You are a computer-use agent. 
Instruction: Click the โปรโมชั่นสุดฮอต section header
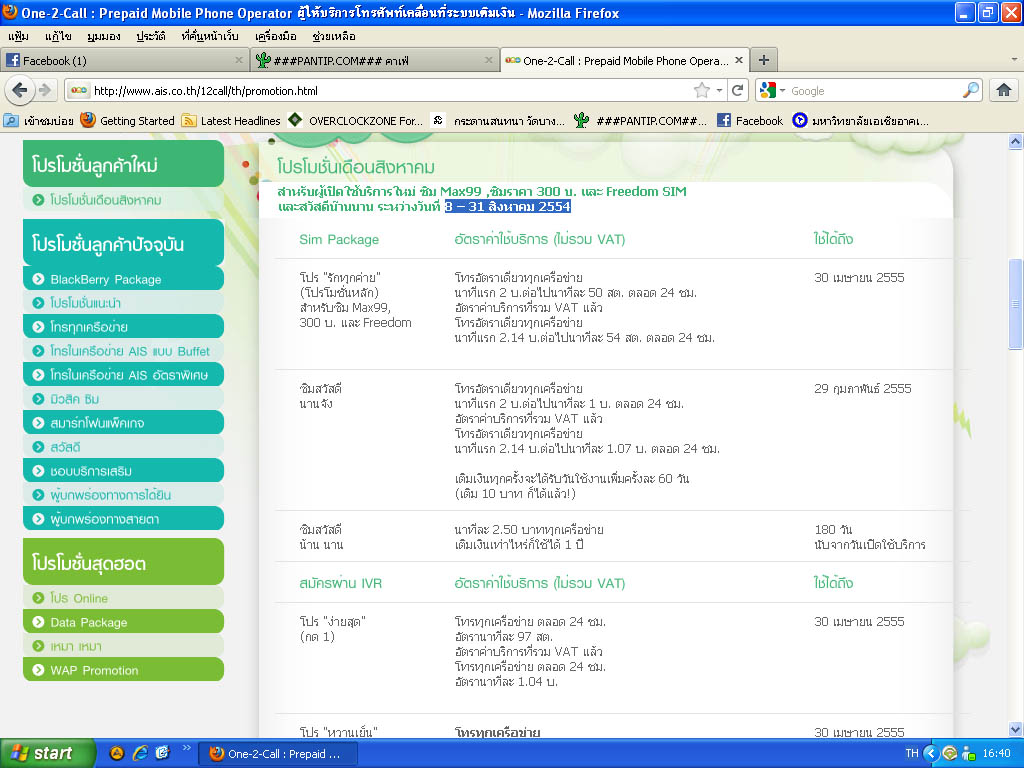click(123, 562)
